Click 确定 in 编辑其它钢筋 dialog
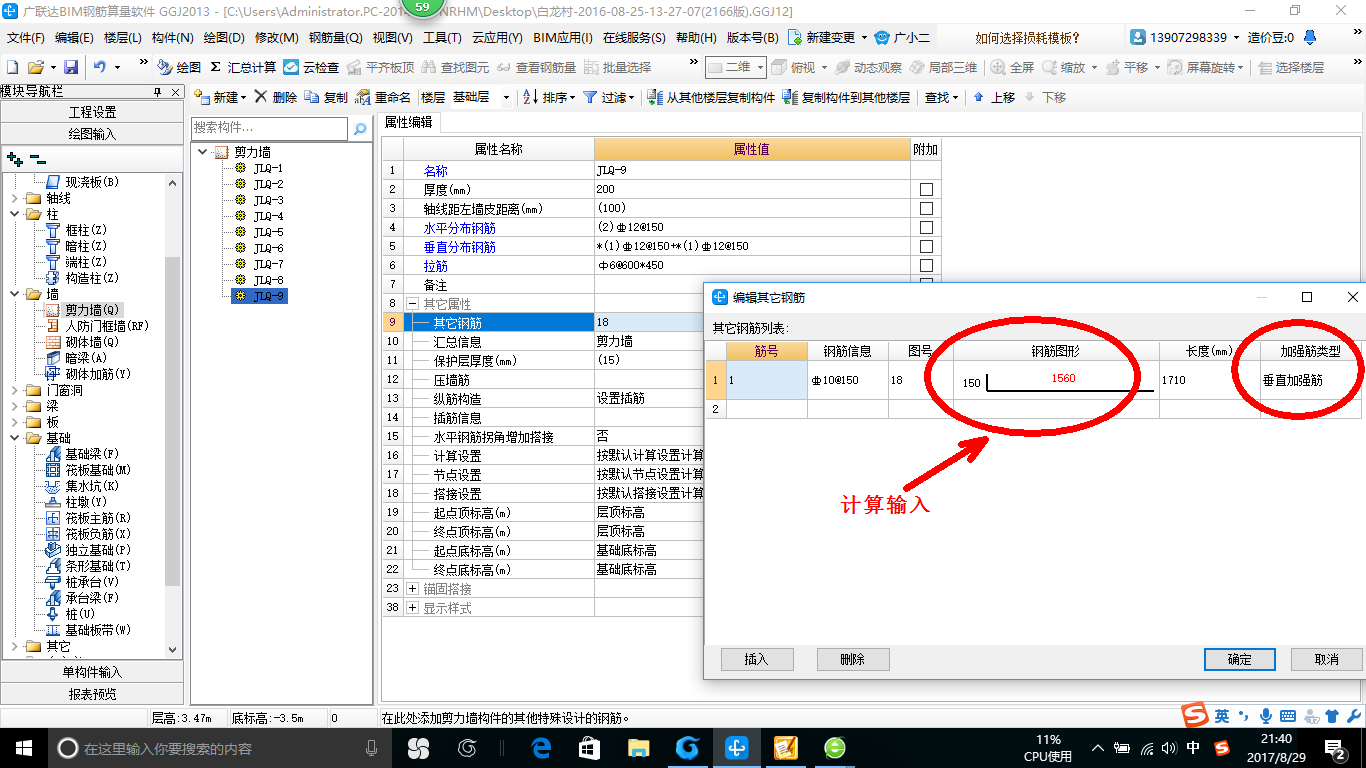Image resolution: width=1366 pixels, height=768 pixels. tap(1240, 659)
